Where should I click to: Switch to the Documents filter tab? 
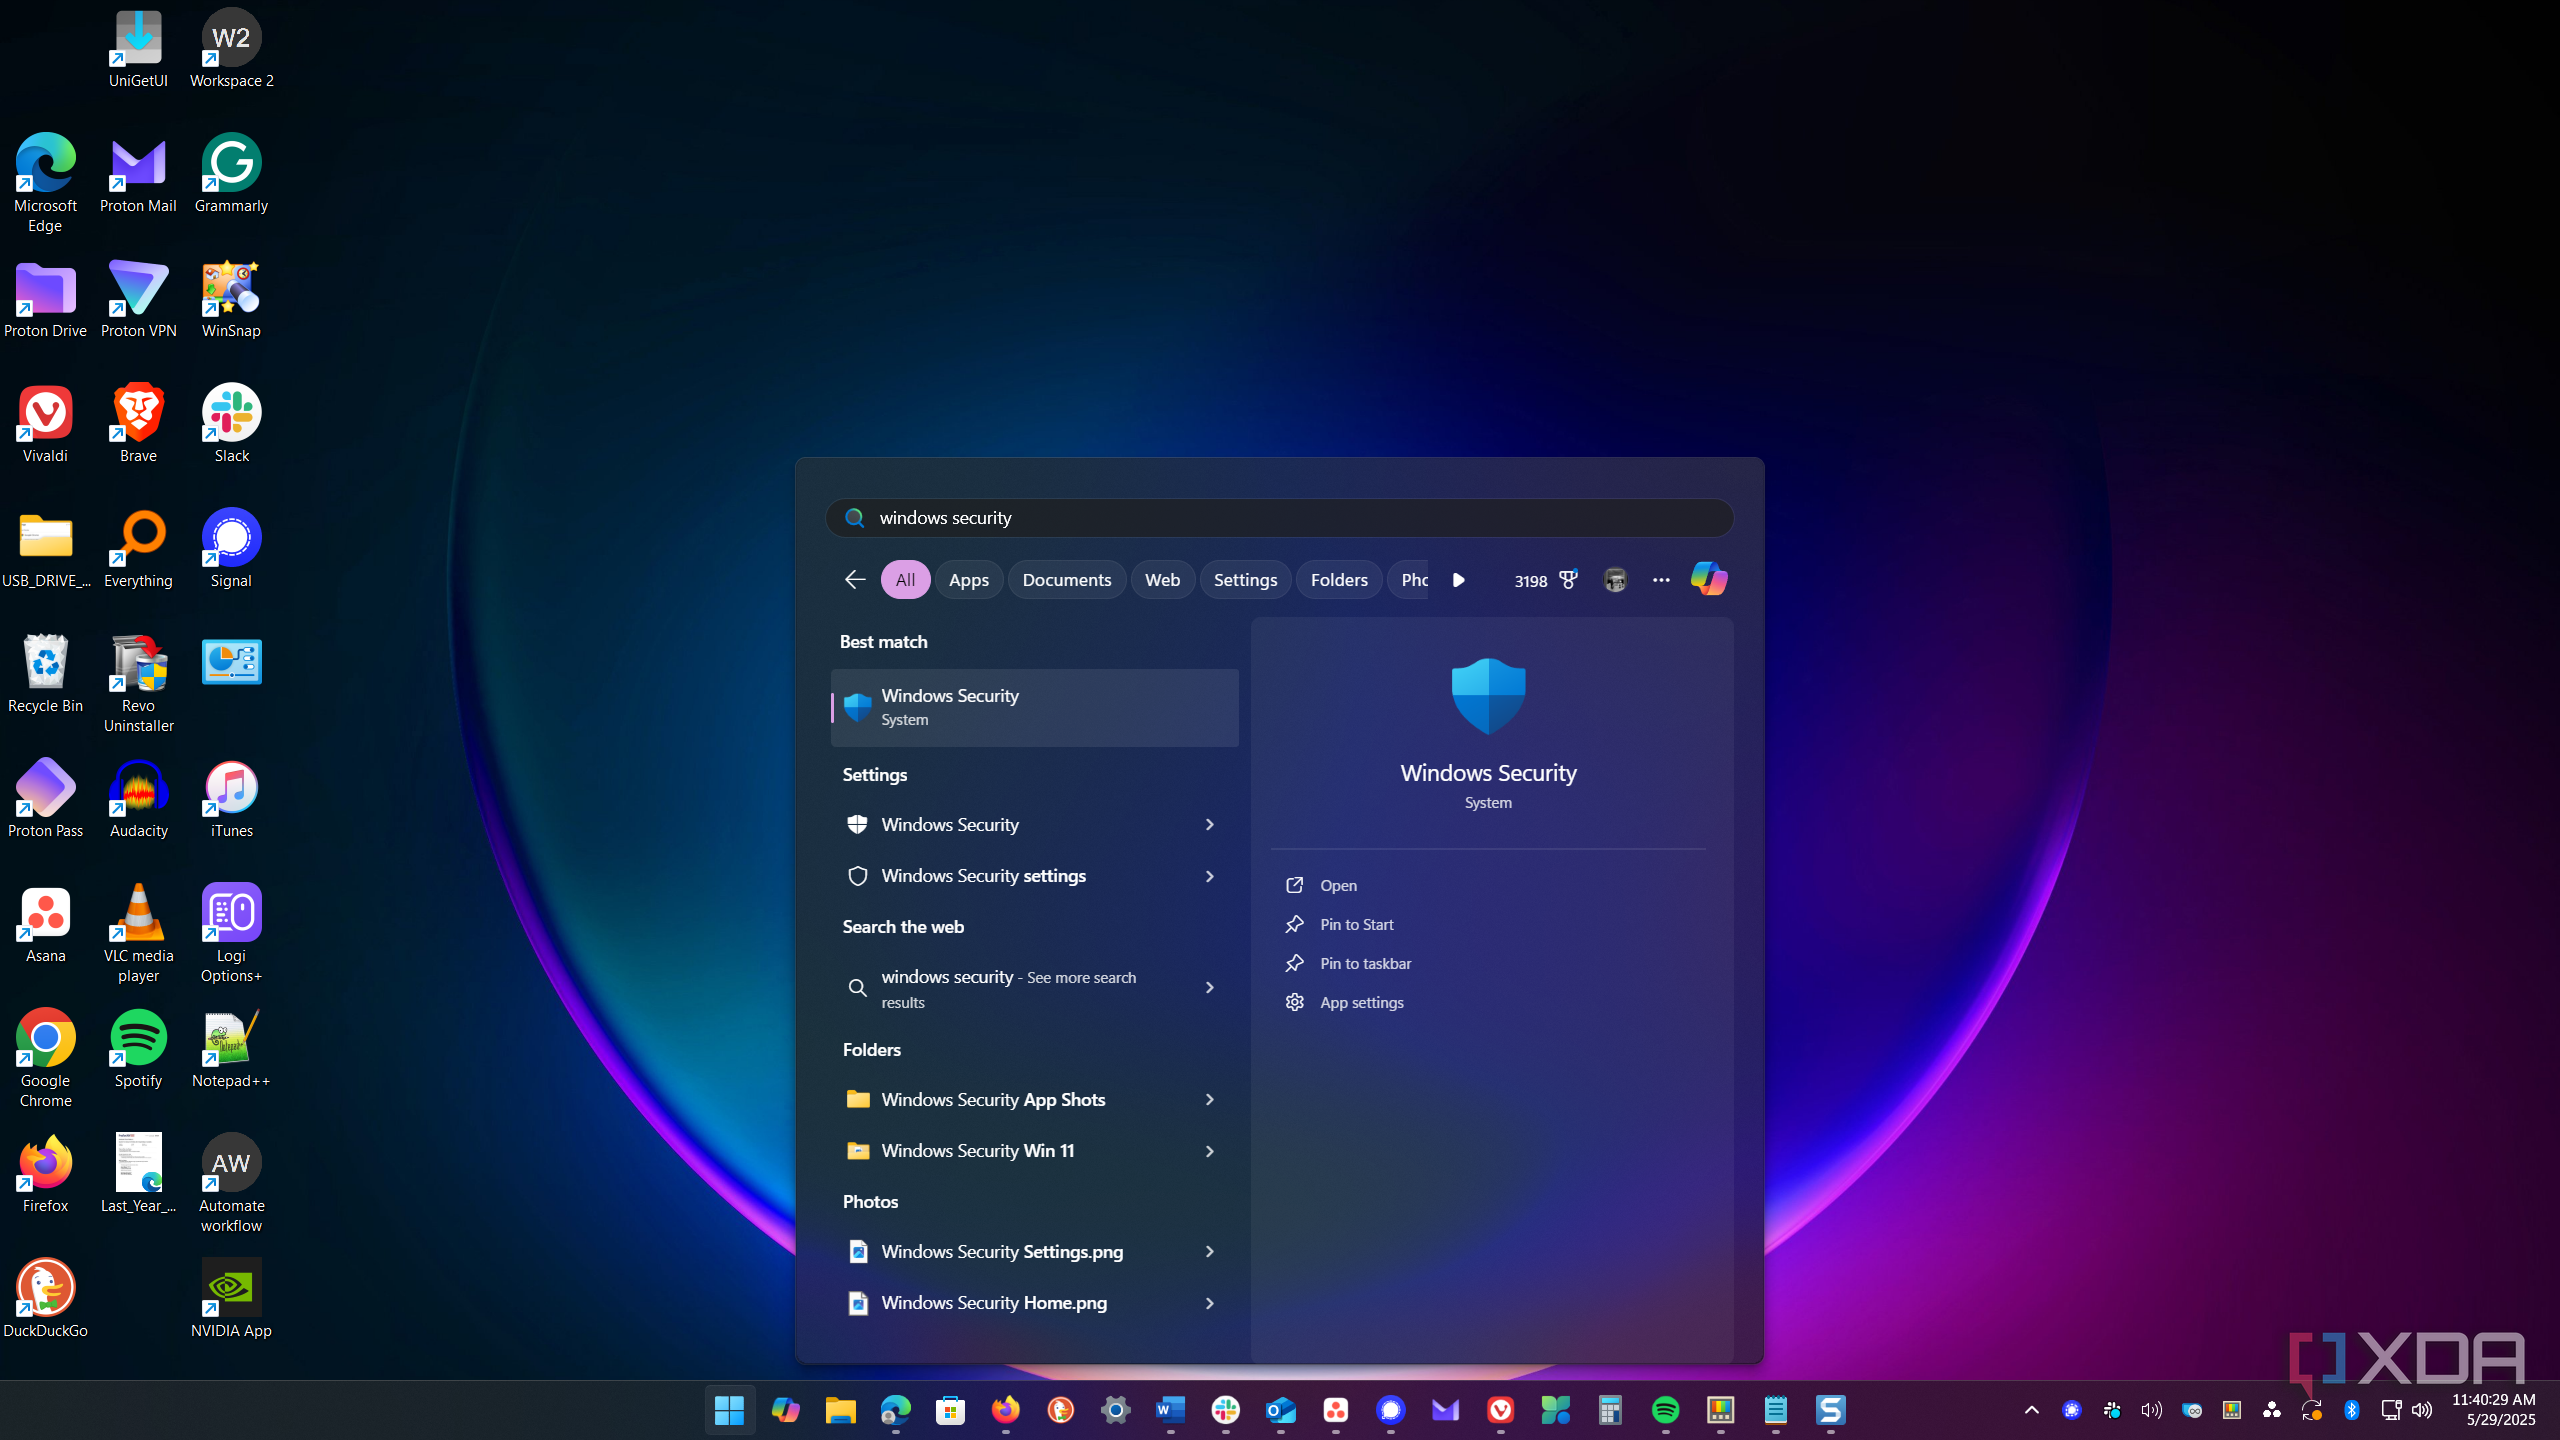pos(1066,580)
